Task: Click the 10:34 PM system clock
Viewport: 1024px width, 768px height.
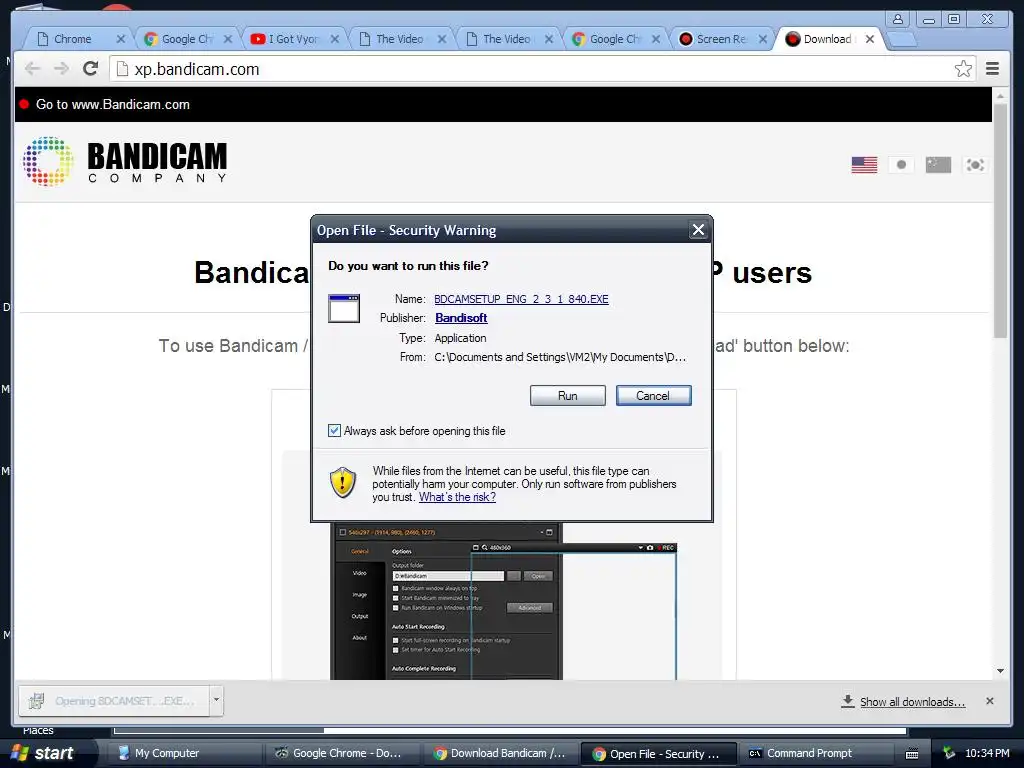Action: point(987,753)
